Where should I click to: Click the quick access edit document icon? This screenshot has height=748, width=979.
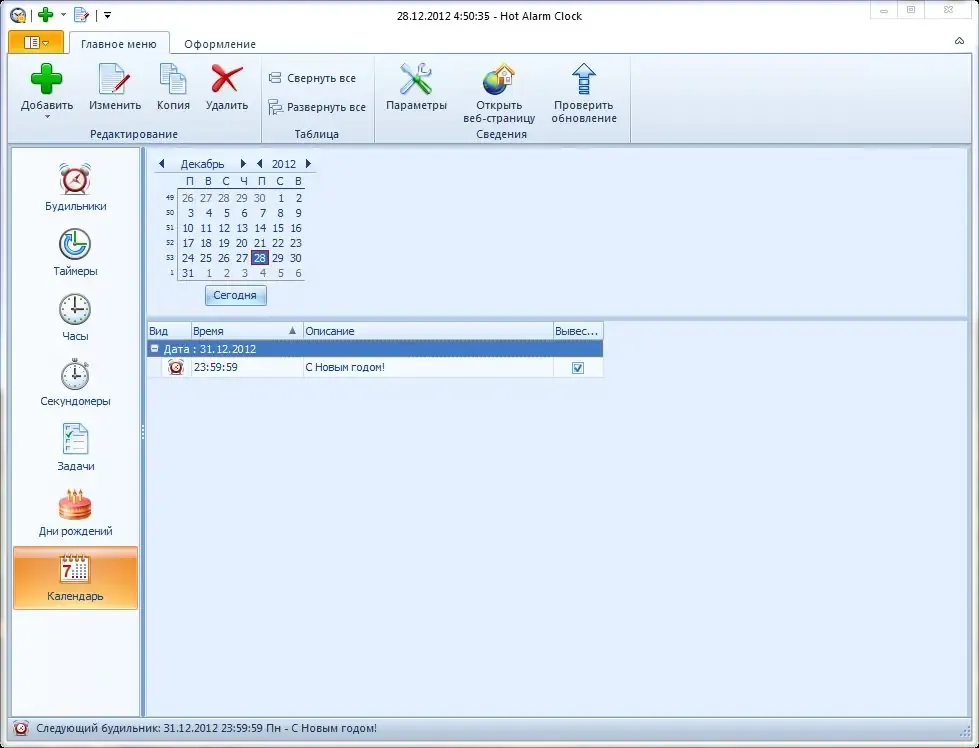pos(81,14)
